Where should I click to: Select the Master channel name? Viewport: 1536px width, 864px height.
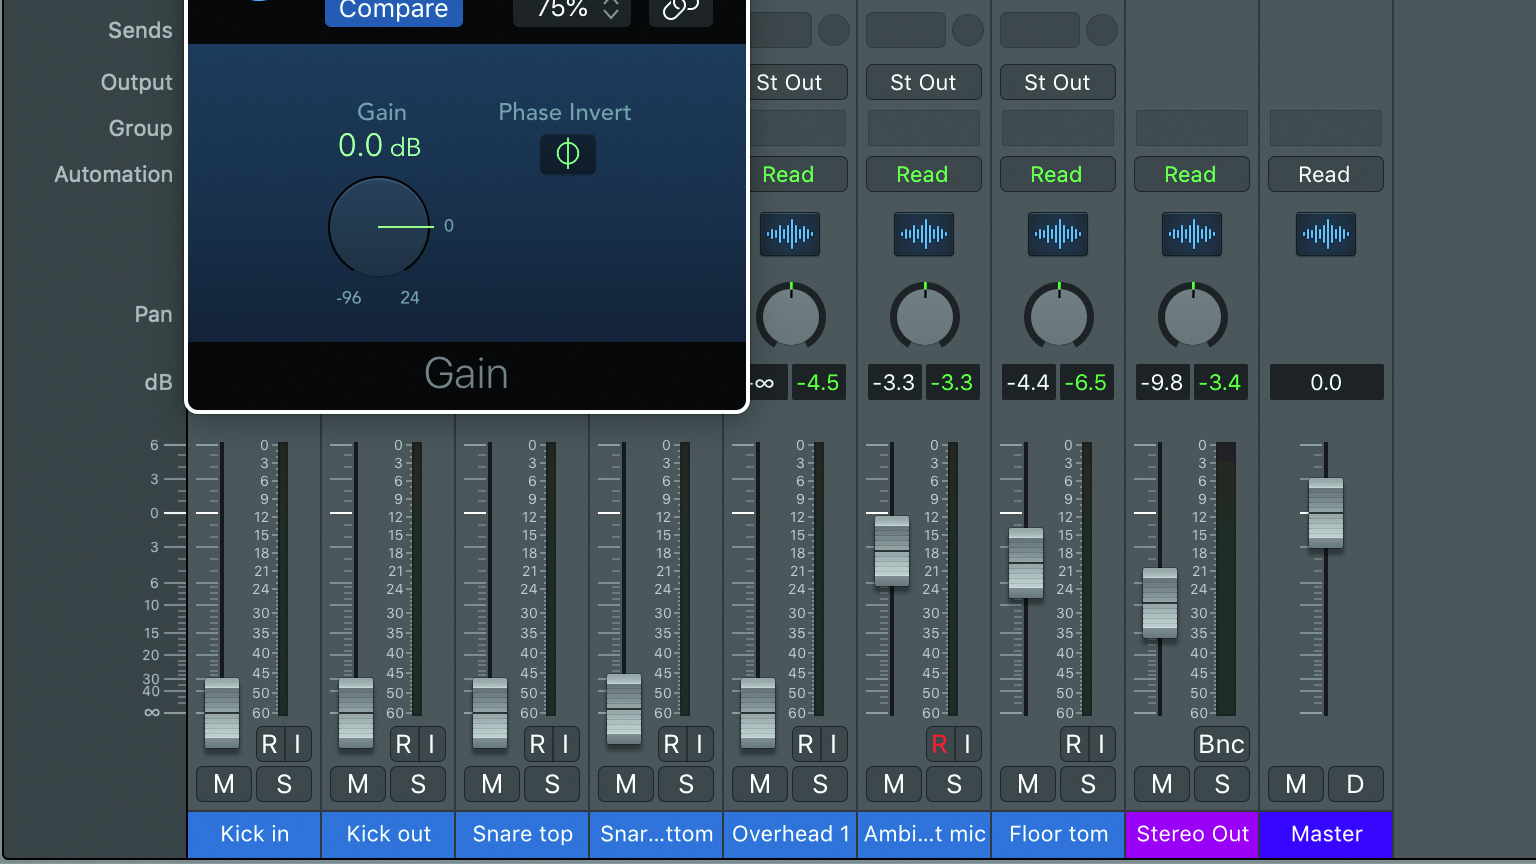tap(1327, 834)
